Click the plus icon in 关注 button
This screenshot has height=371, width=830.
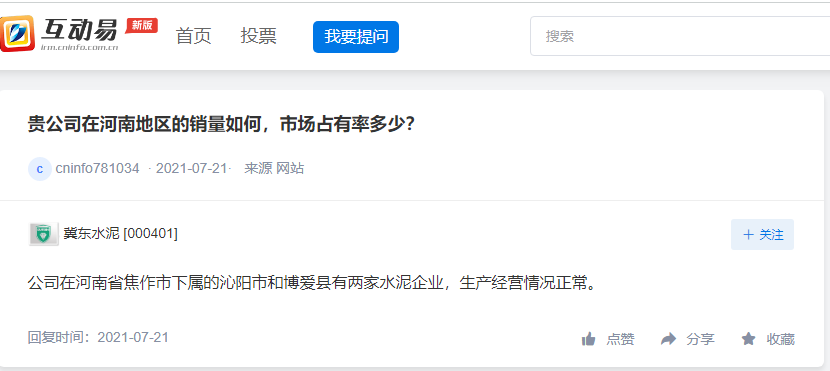748,235
